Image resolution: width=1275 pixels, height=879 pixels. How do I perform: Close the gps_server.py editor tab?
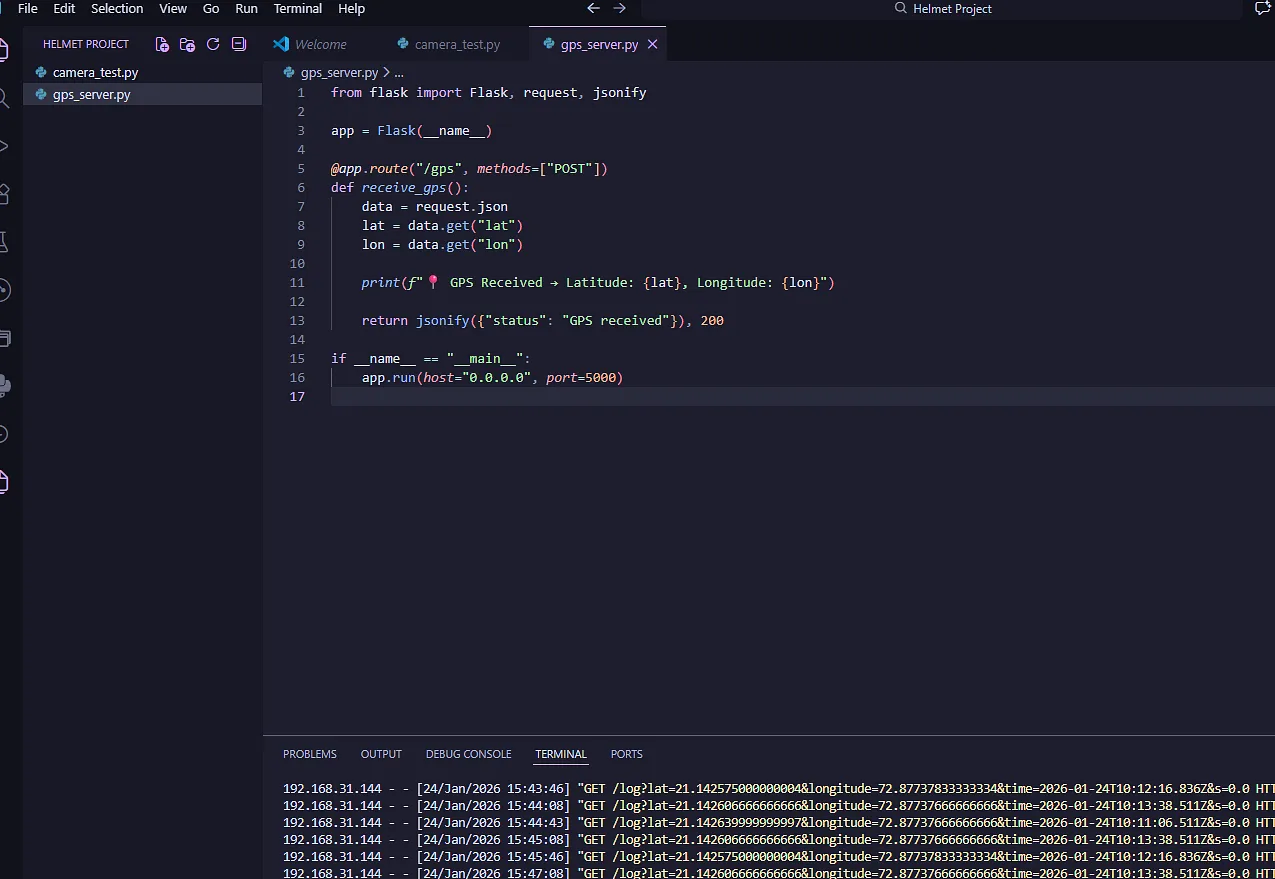click(x=653, y=44)
